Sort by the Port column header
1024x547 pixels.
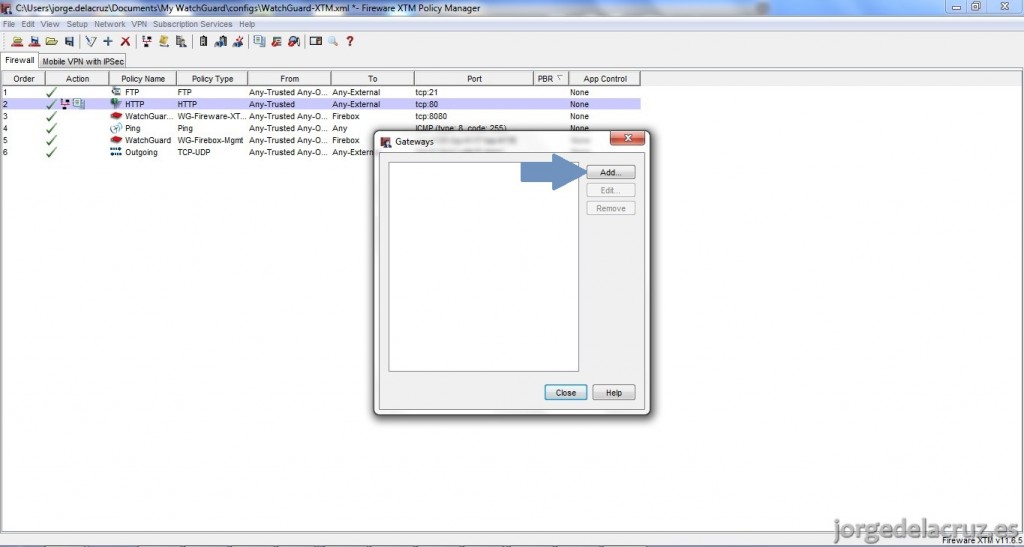click(x=474, y=78)
